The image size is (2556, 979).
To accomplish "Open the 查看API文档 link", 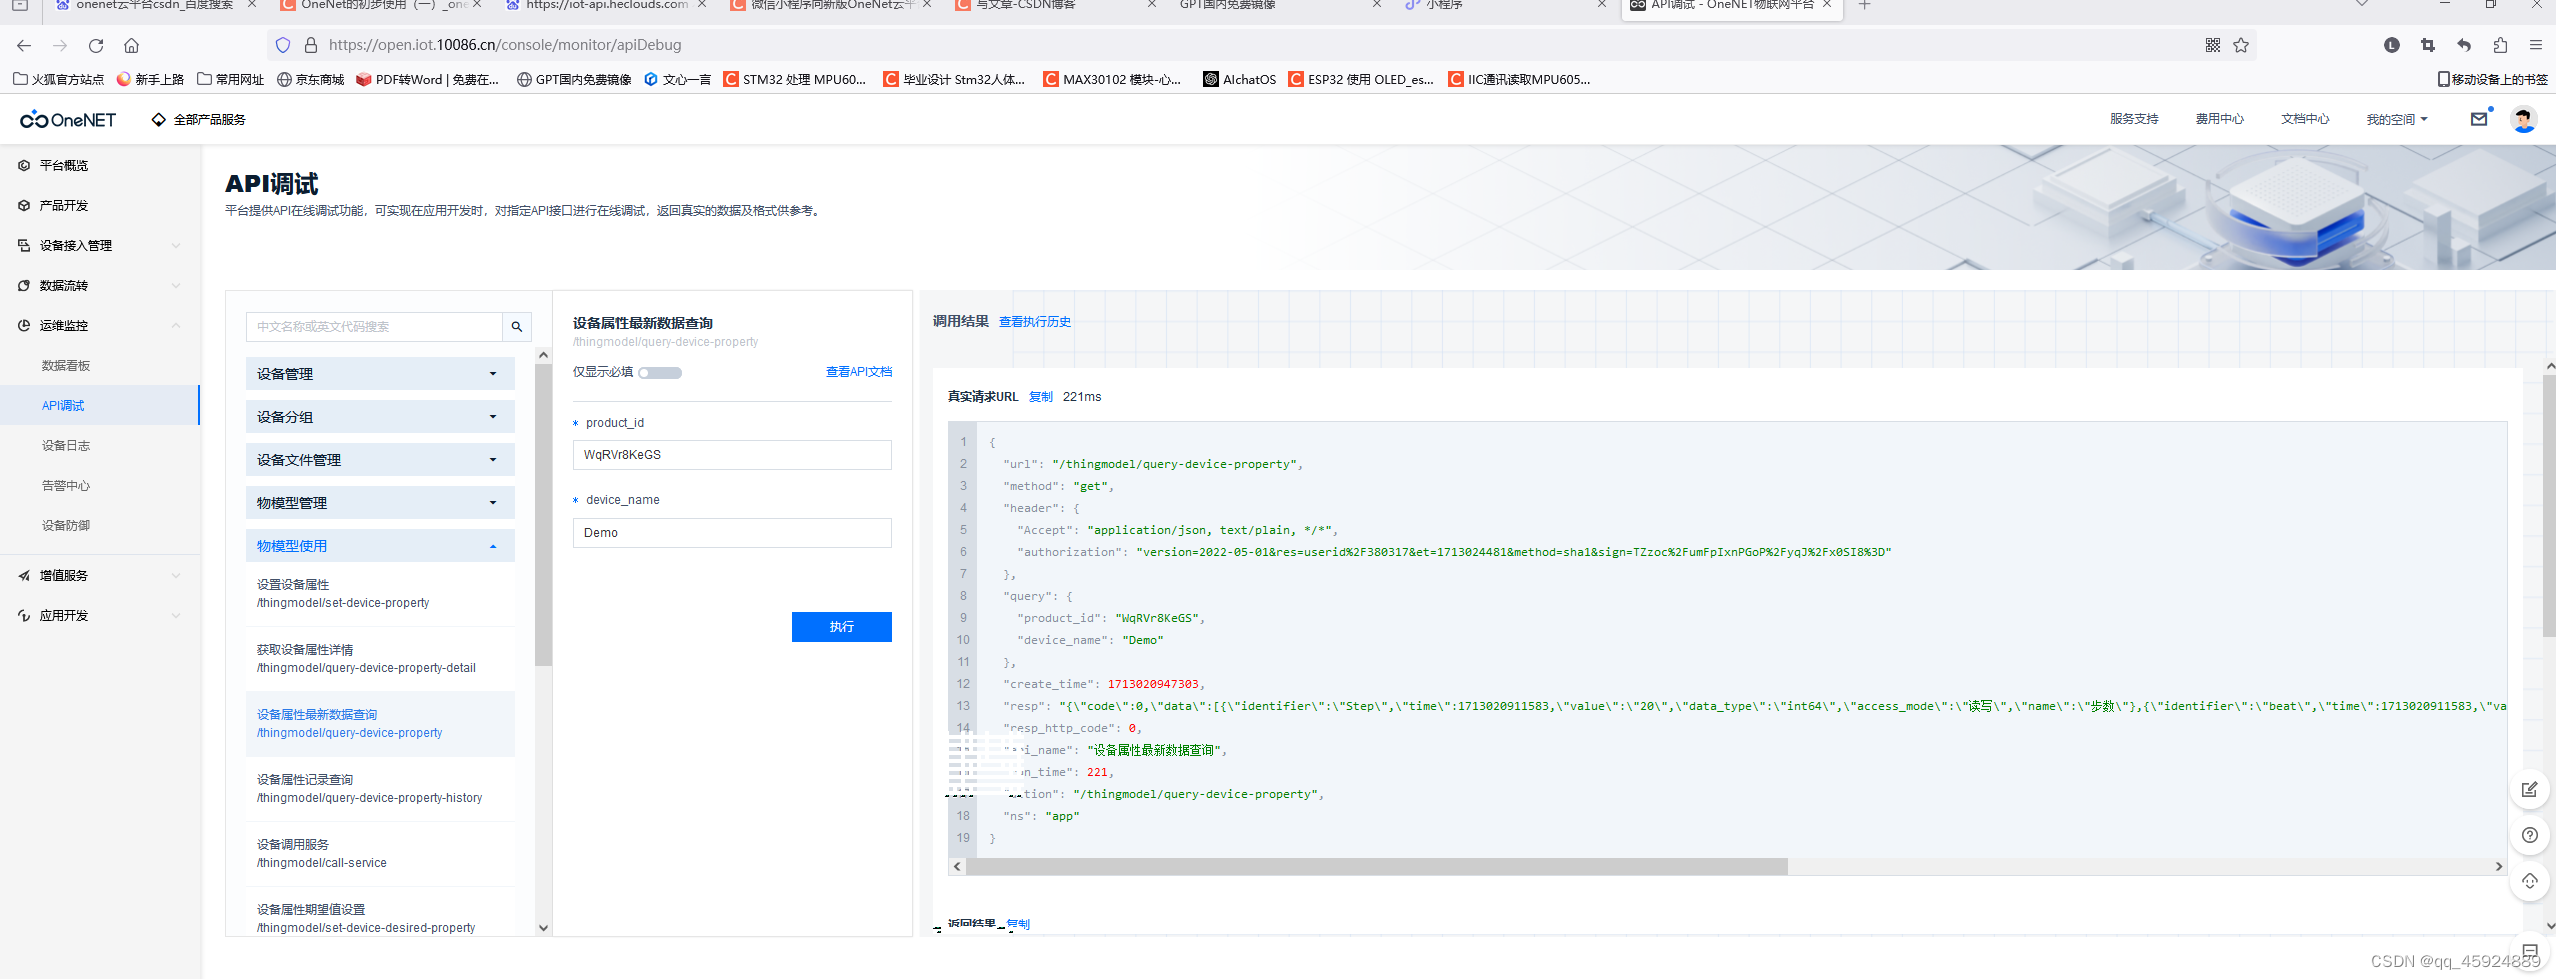I will coord(859,372).
